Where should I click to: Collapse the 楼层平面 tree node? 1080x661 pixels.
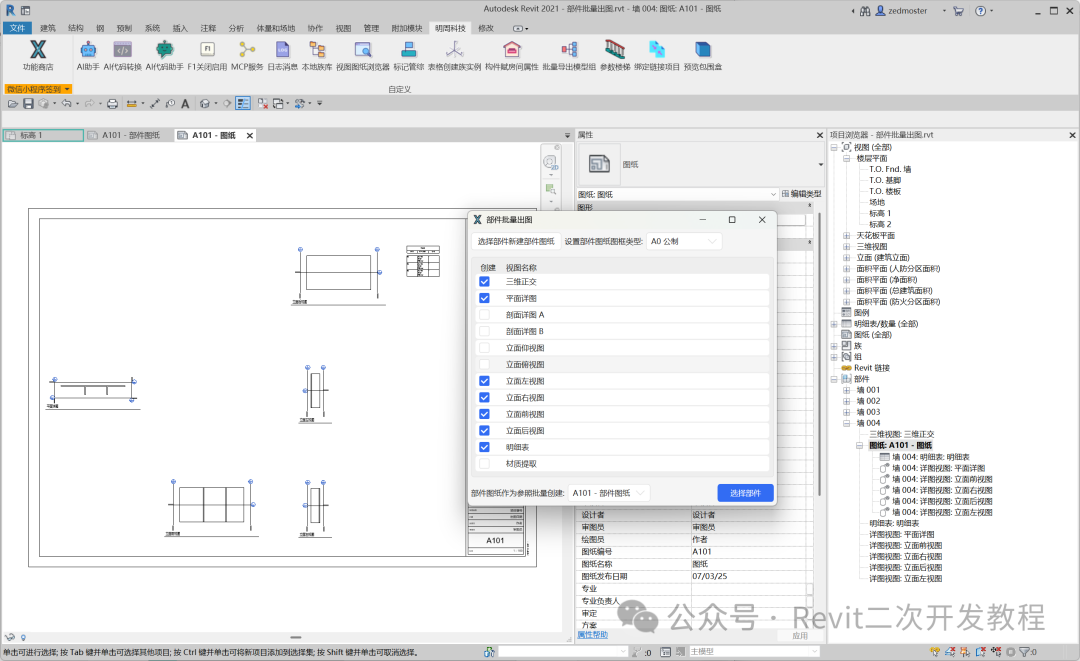[847, 158]
